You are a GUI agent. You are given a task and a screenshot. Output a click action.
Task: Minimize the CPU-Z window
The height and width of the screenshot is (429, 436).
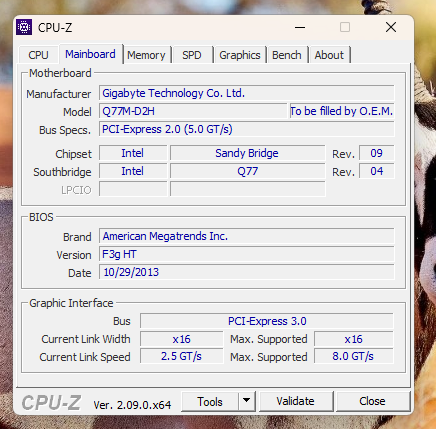[300, 27]
